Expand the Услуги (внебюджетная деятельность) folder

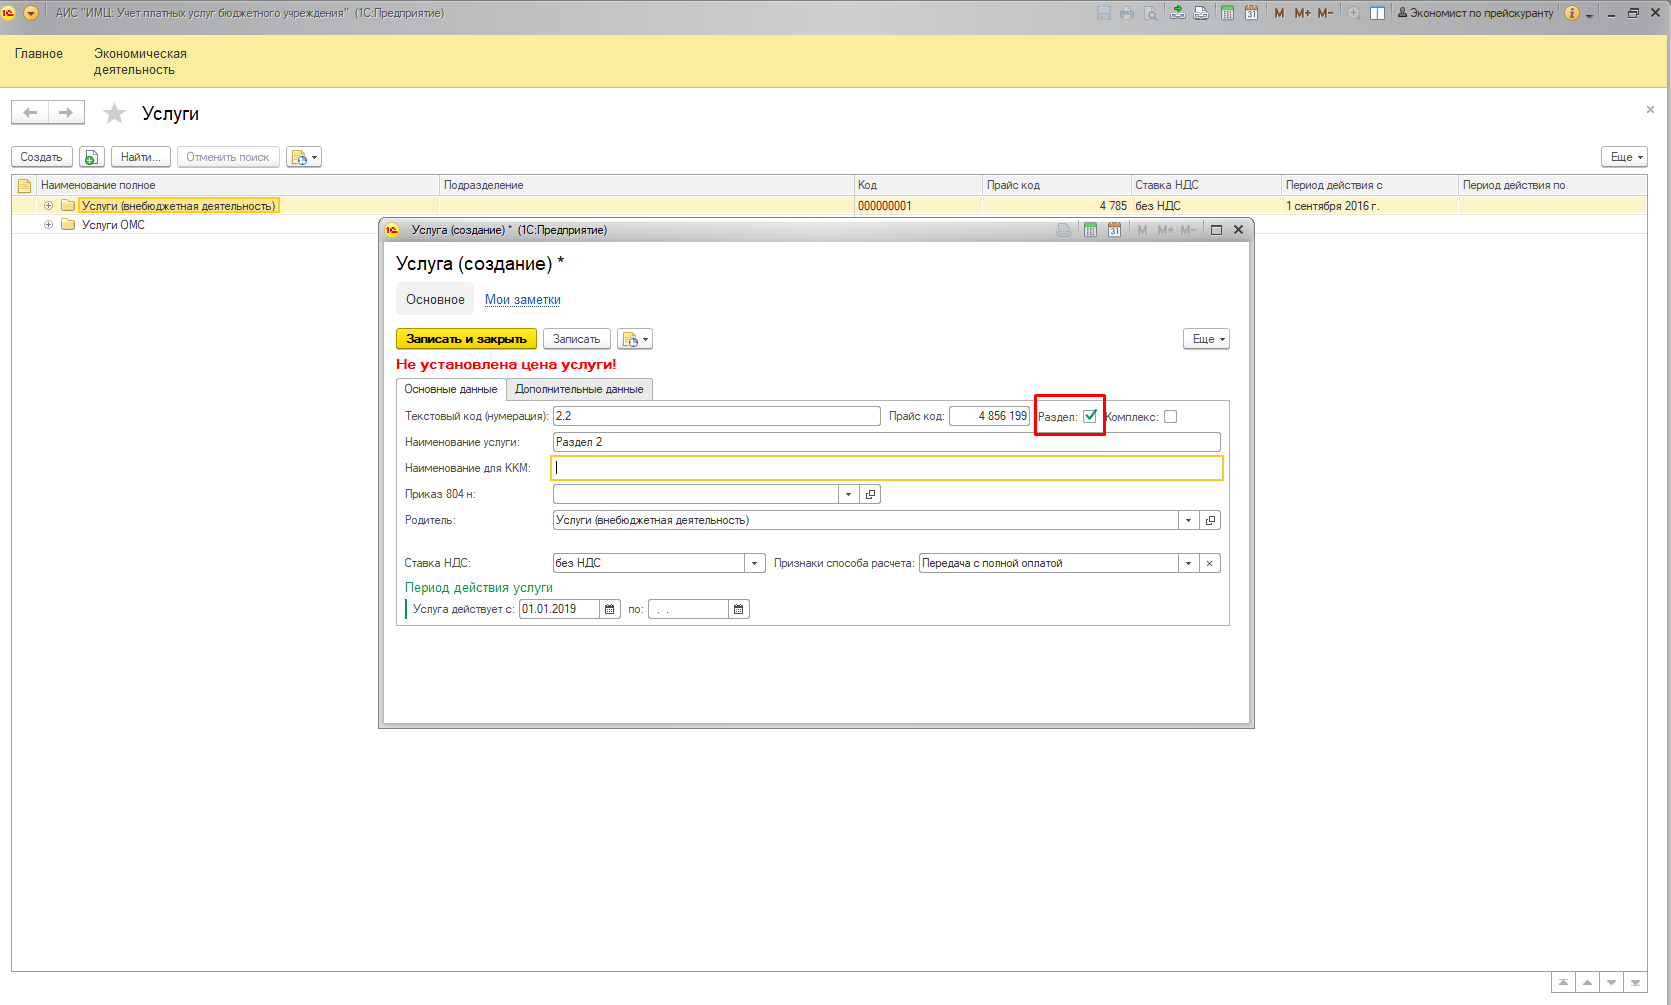tap(48, 206)
